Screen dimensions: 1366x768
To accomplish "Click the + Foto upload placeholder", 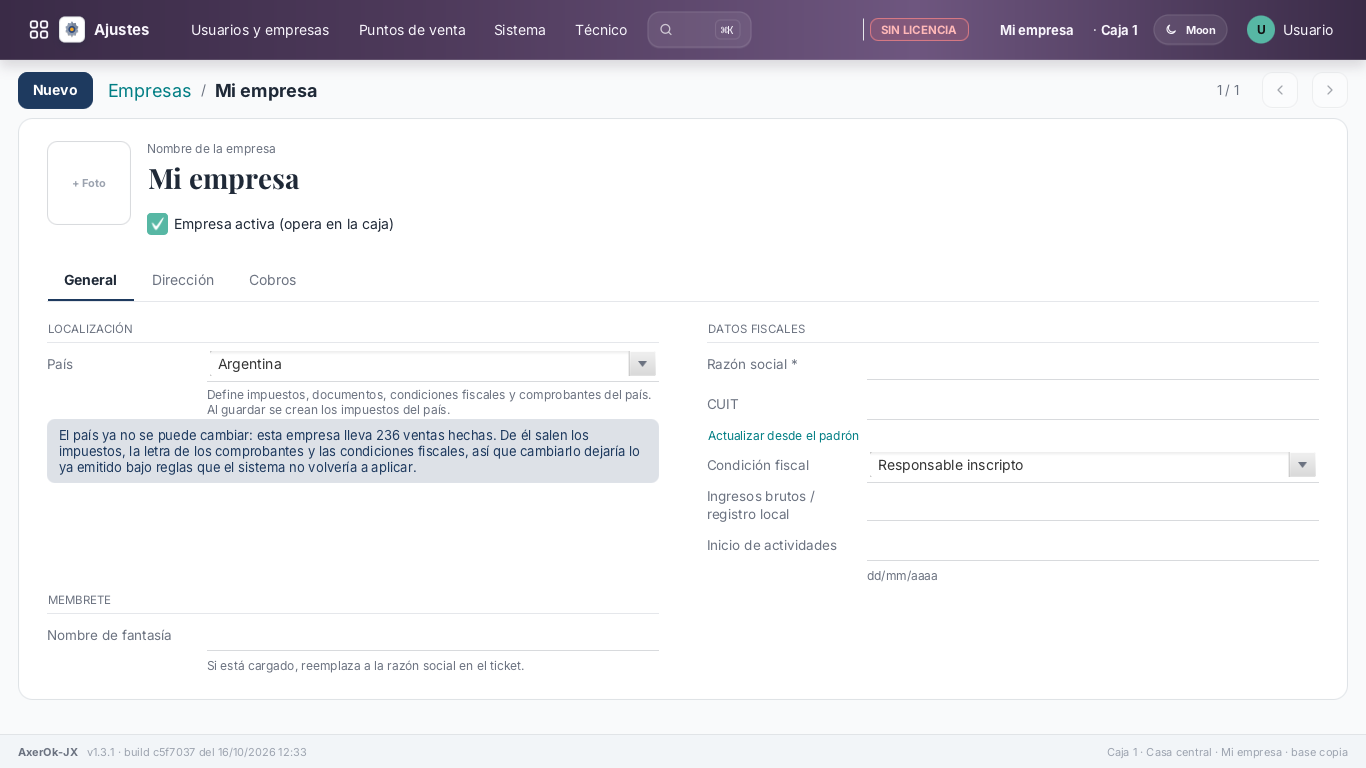I will pos(89,183).
